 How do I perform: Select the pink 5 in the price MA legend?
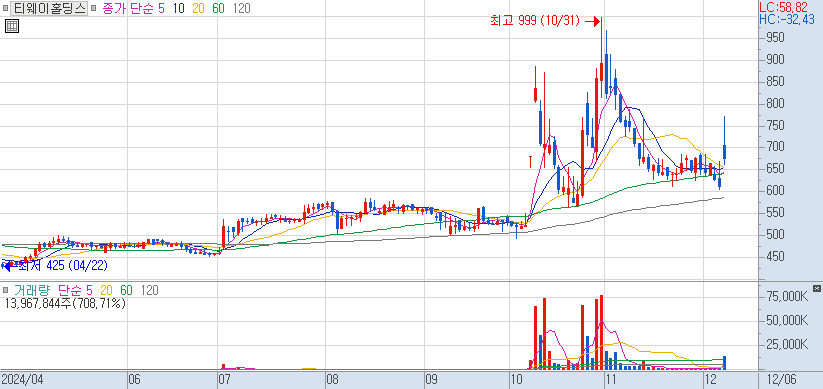[162, 8]
